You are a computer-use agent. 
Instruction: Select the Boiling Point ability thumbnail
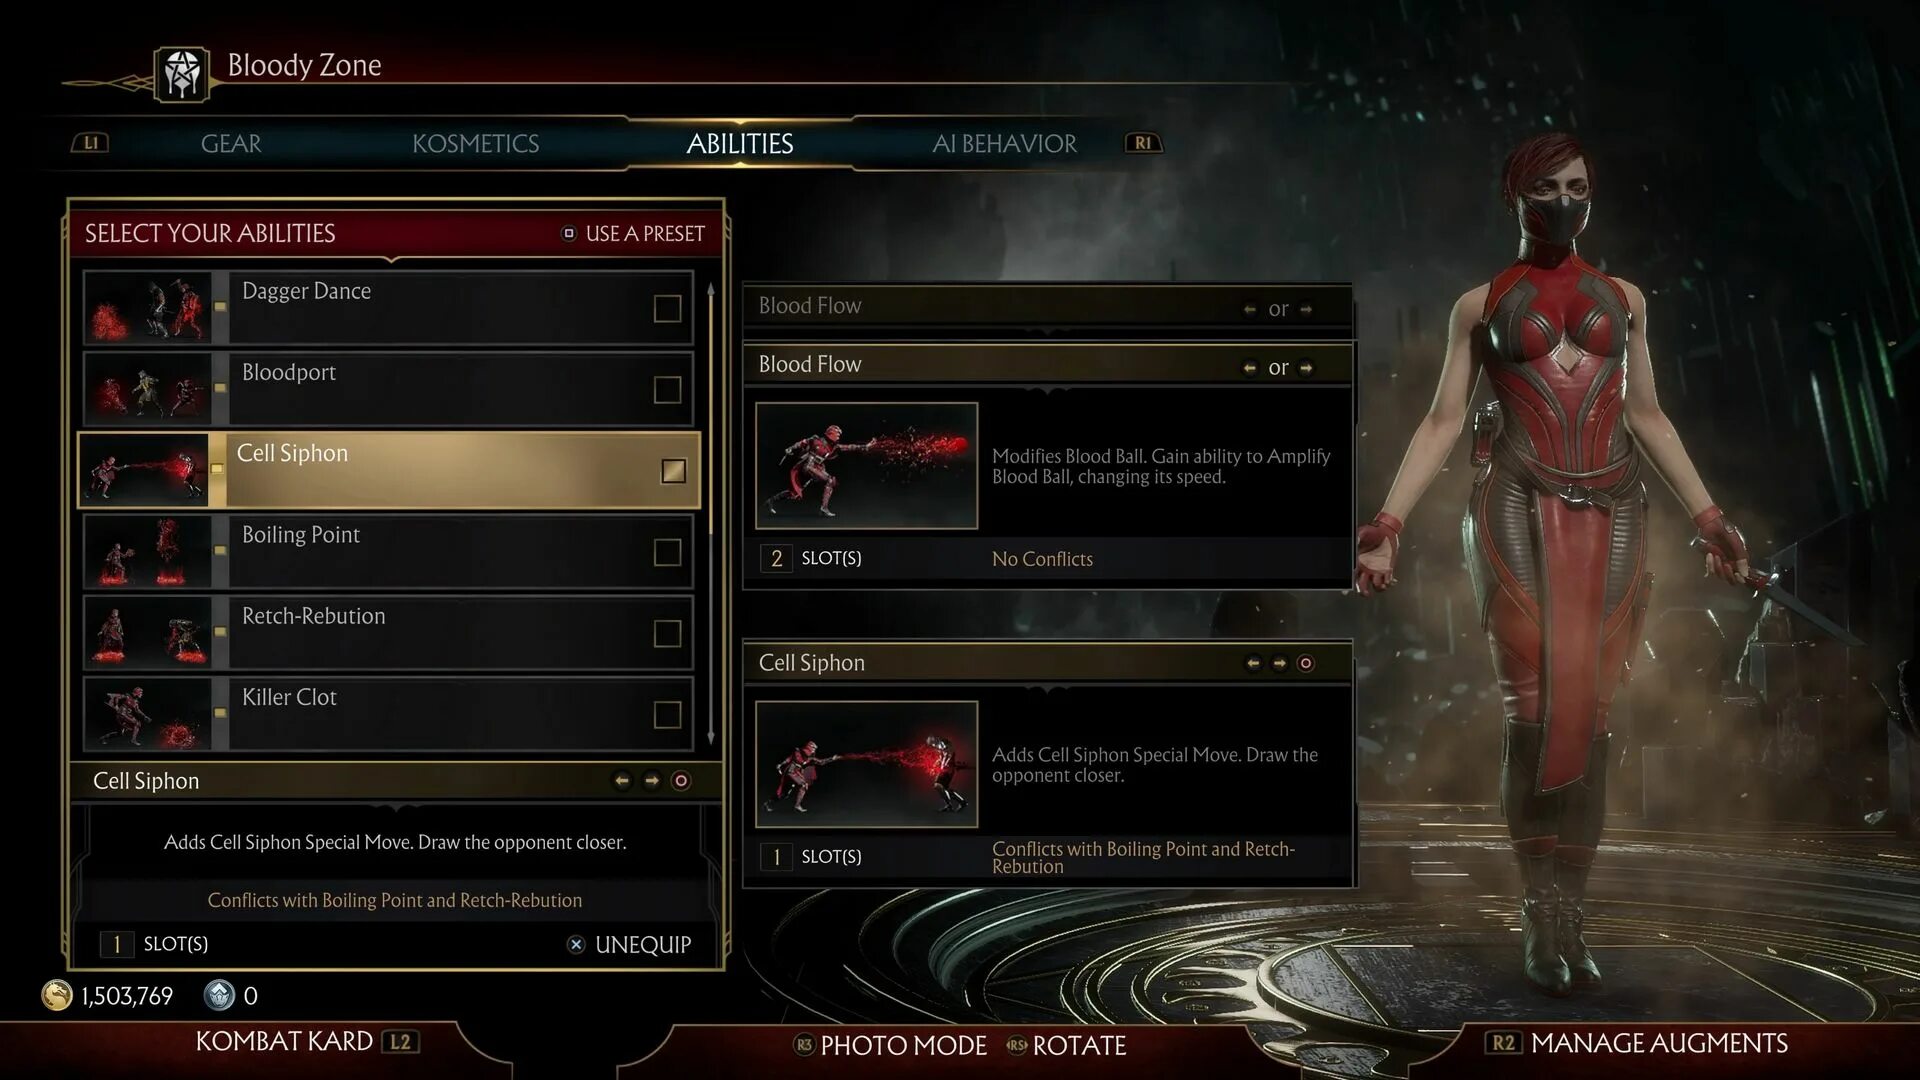pos(148,552)
